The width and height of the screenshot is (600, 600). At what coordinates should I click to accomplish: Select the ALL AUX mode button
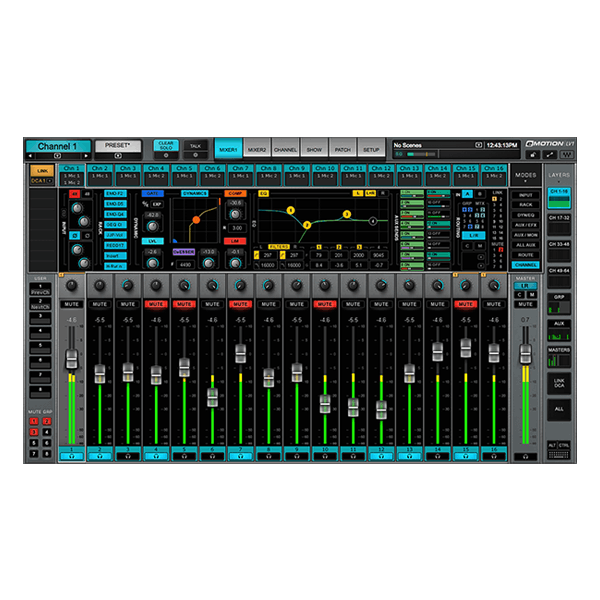click(525, 243)
